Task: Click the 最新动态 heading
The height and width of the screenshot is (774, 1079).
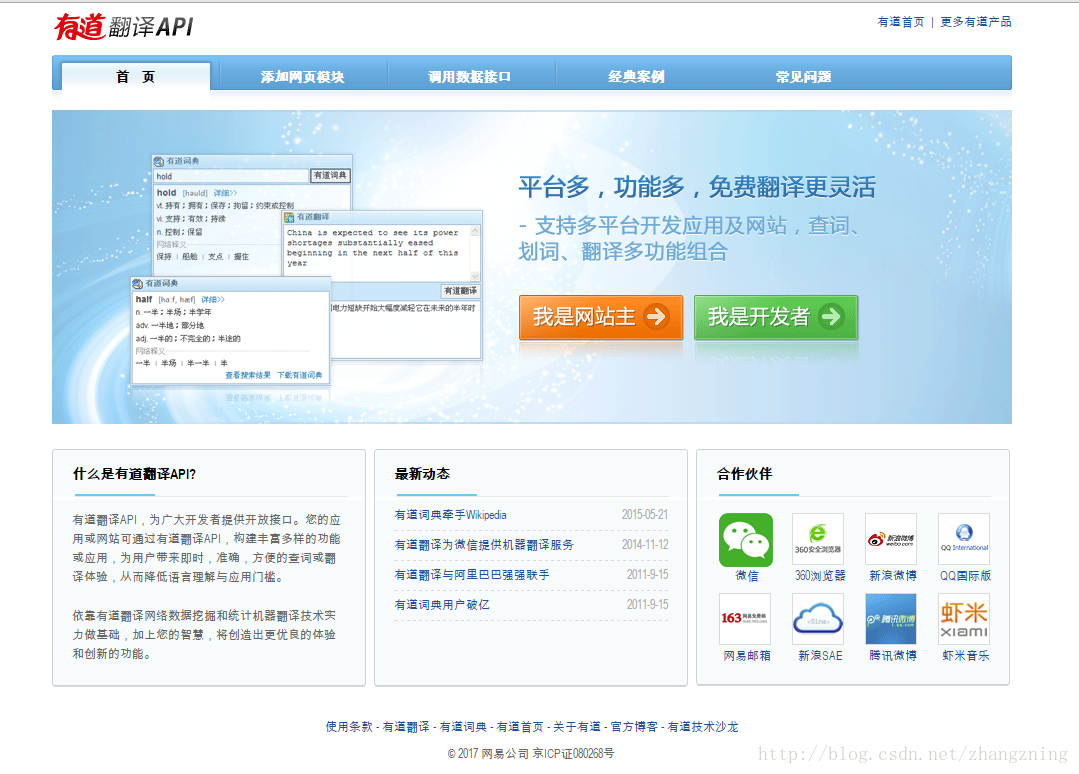Action: tap(422, 474)
